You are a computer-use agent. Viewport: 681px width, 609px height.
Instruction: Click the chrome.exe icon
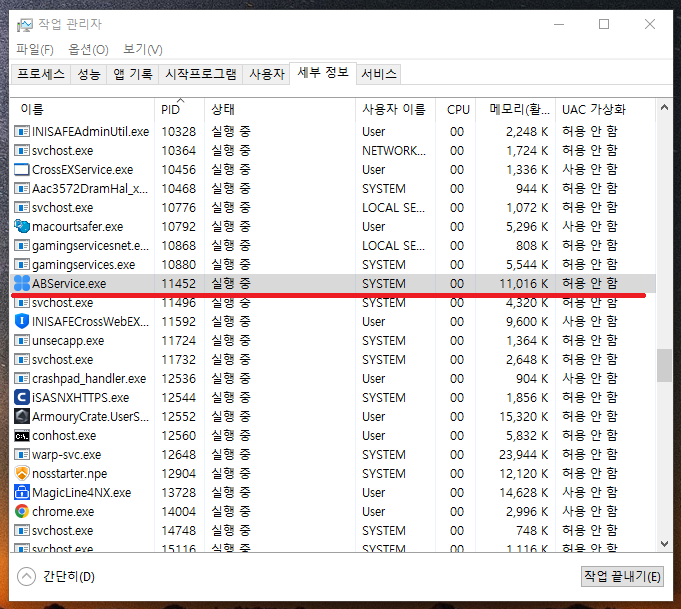(22, 511)
